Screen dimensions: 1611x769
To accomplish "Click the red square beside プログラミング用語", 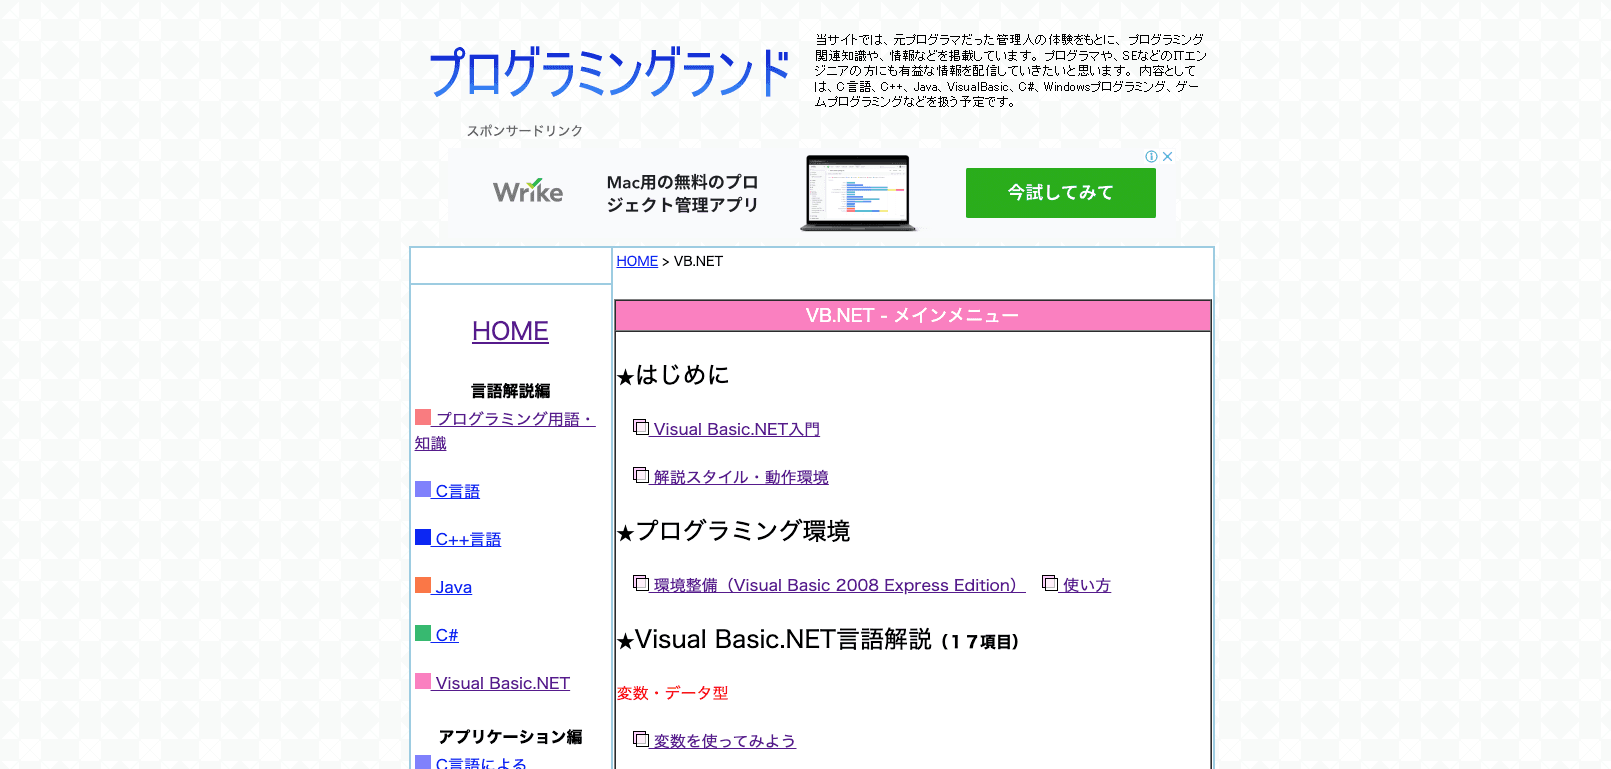I will coord(423,418).
